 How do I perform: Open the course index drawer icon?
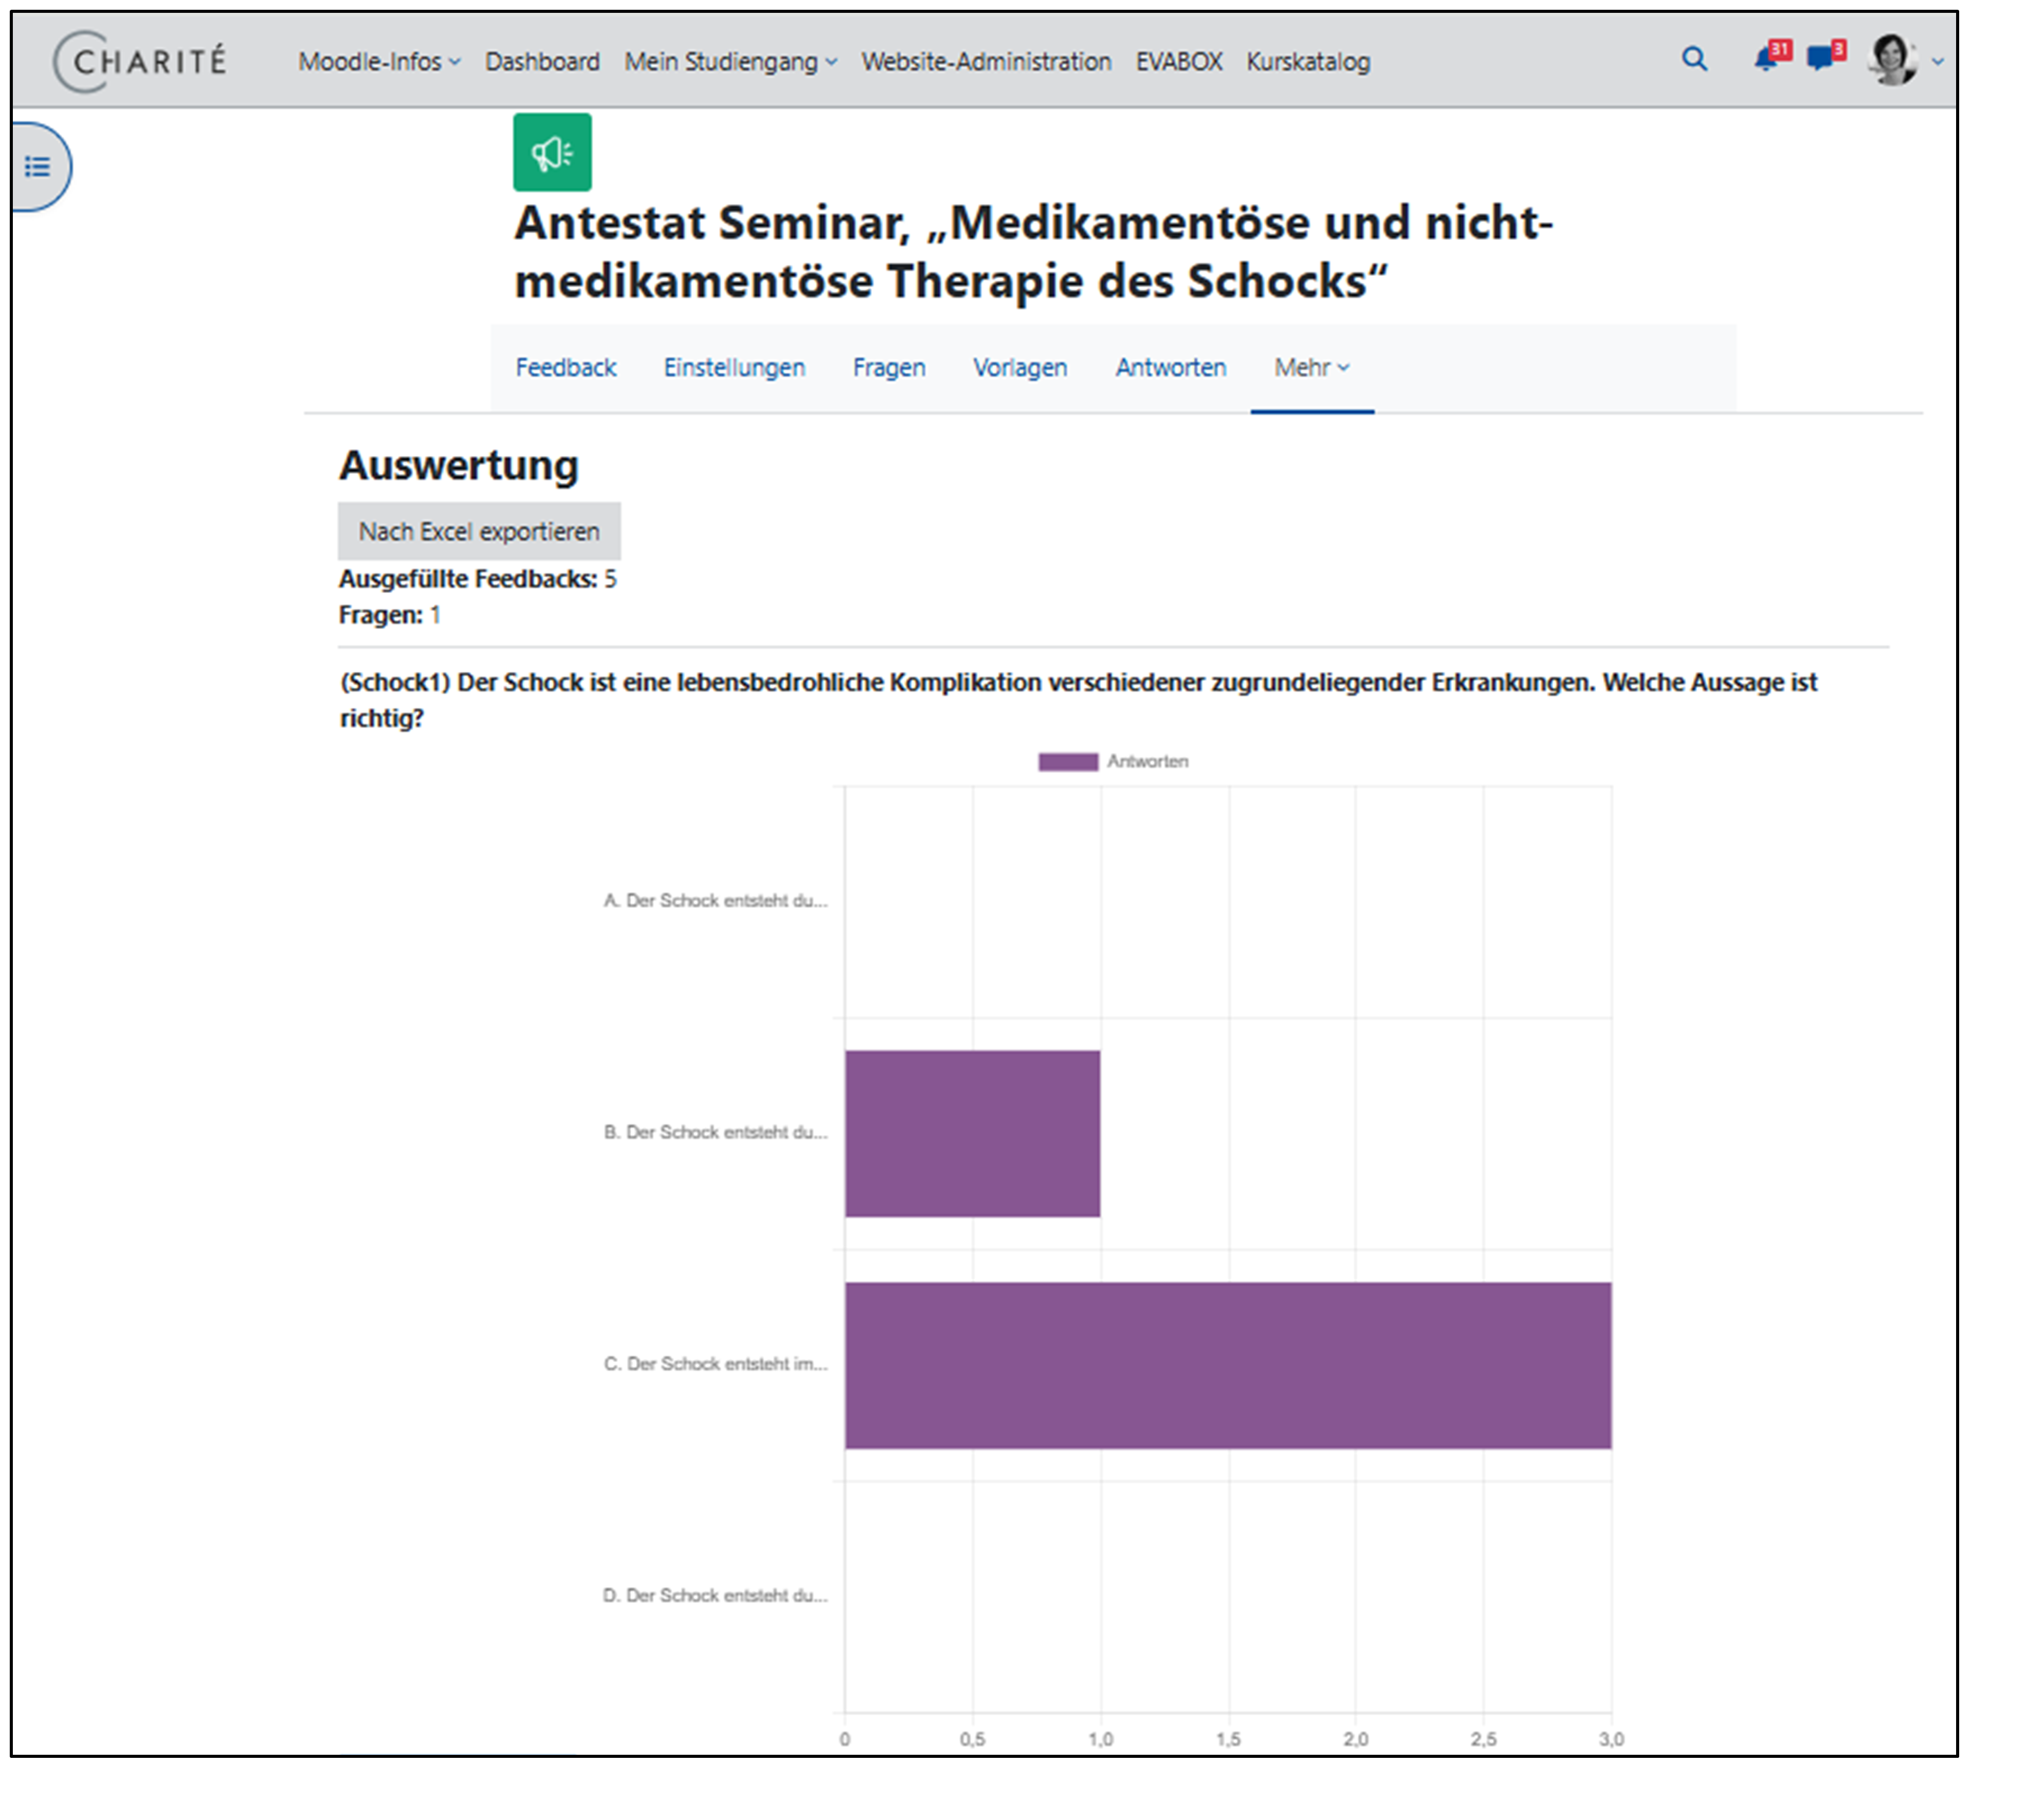38,167
